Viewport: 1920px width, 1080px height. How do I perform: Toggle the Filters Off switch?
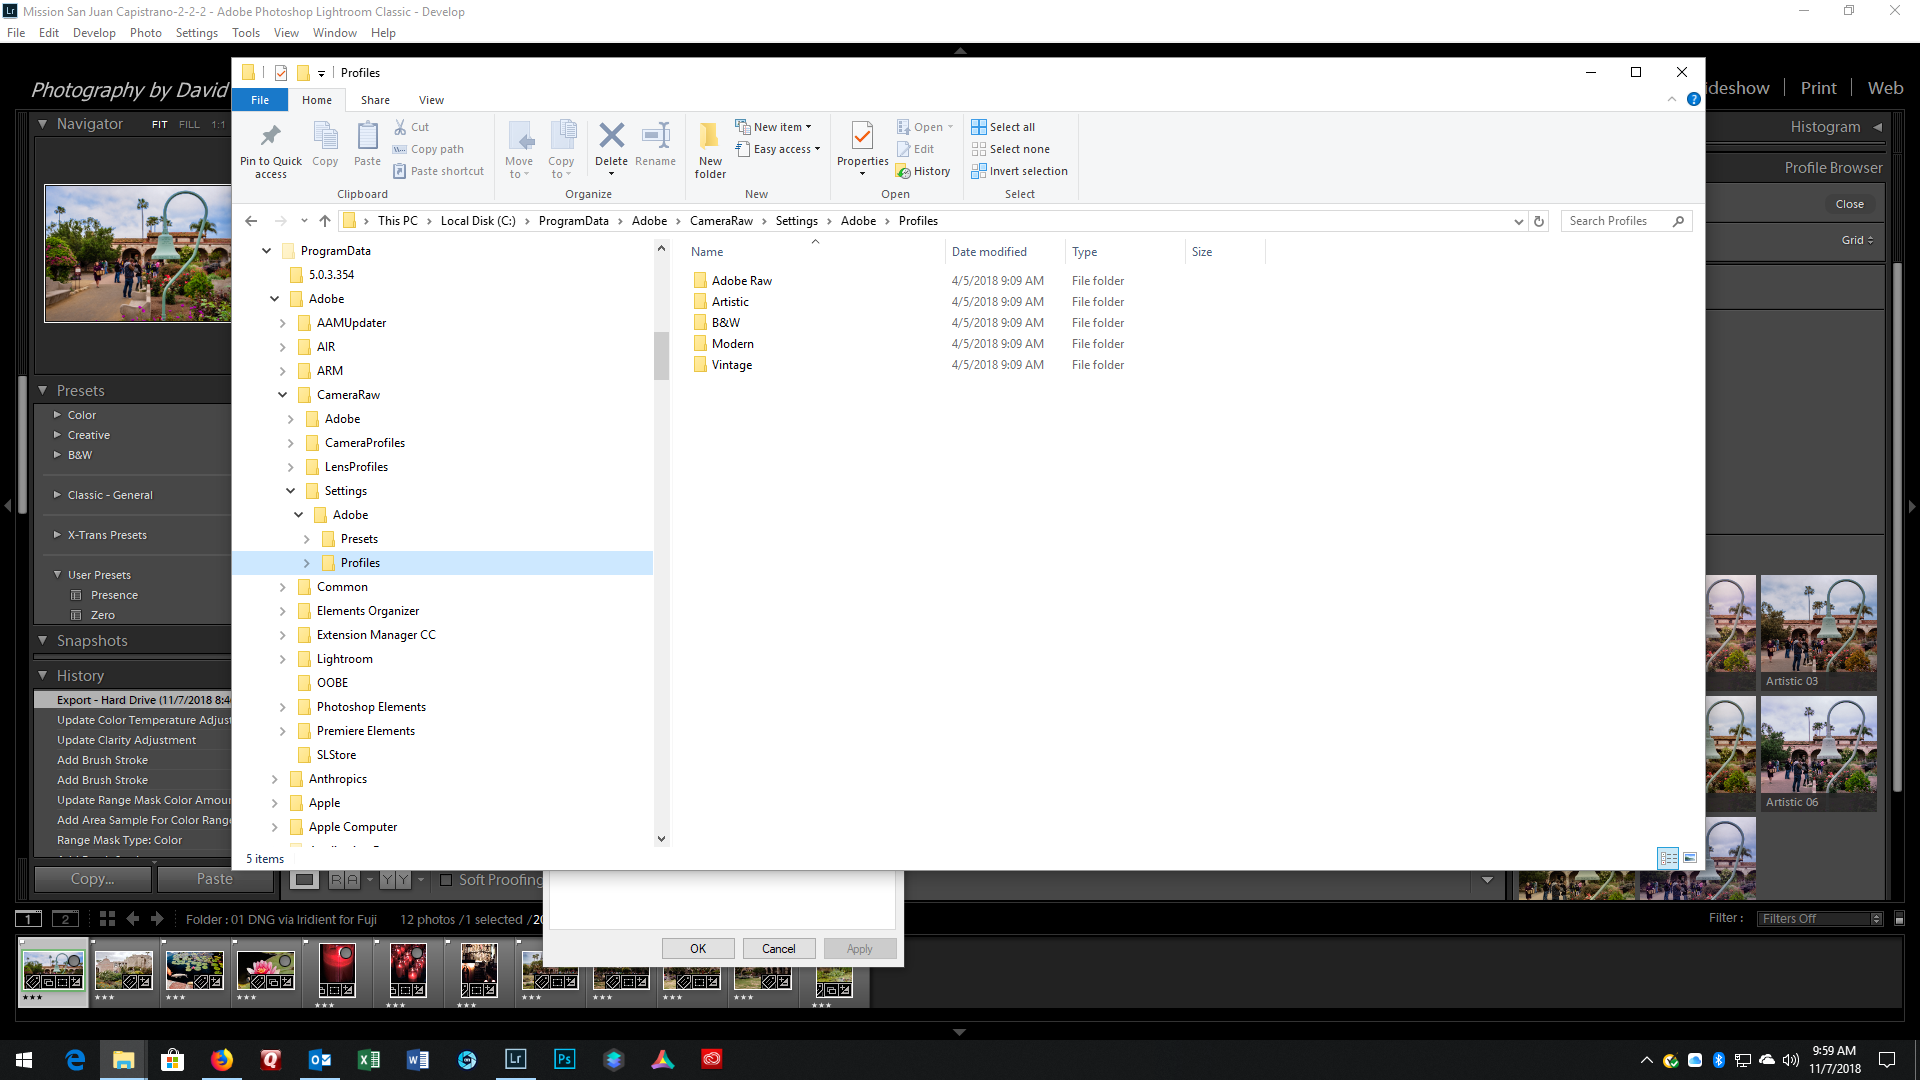pyautogui.click(x=1899, y=918)
